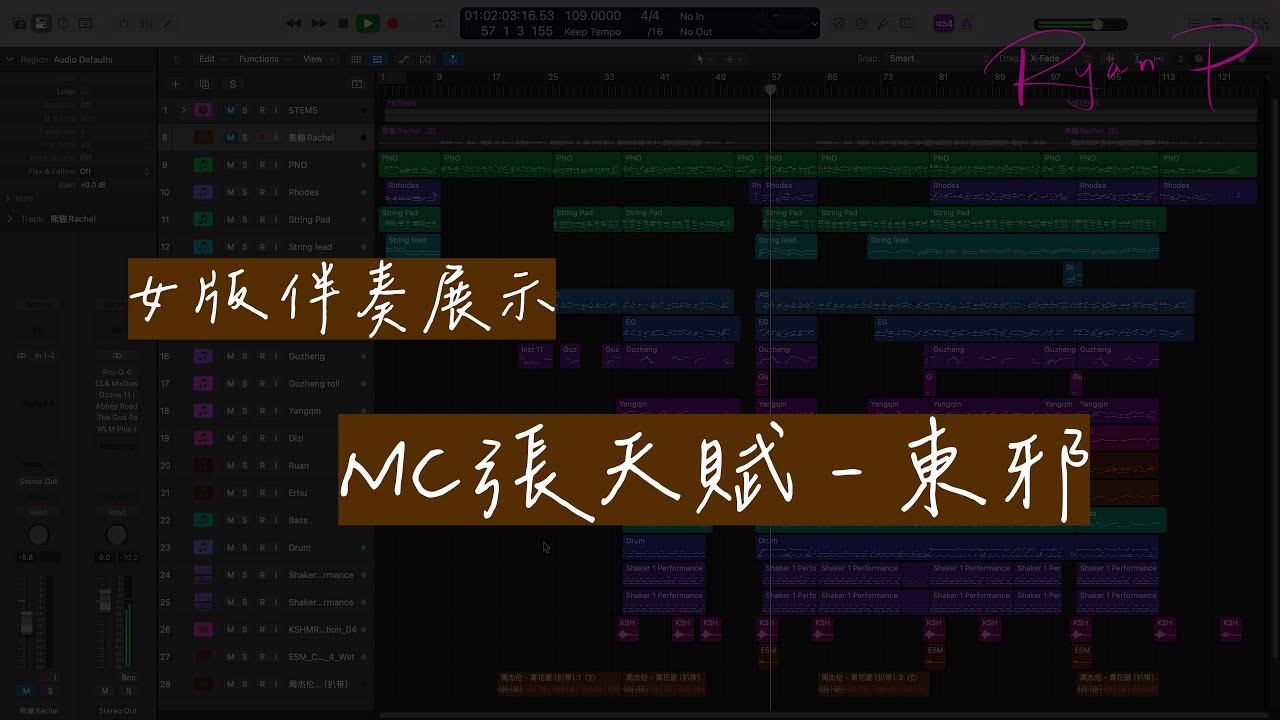Open the Note Pads icon
This screenshot has height=720, width=1280.
(1218, 23)
